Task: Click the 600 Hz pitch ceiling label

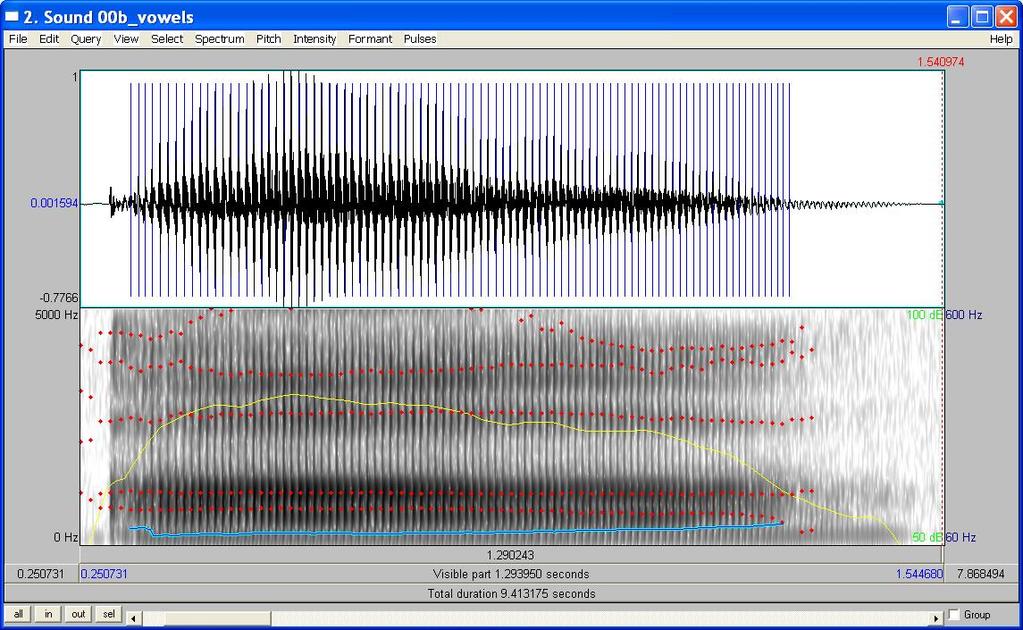Action: click(x=964, y=315)
